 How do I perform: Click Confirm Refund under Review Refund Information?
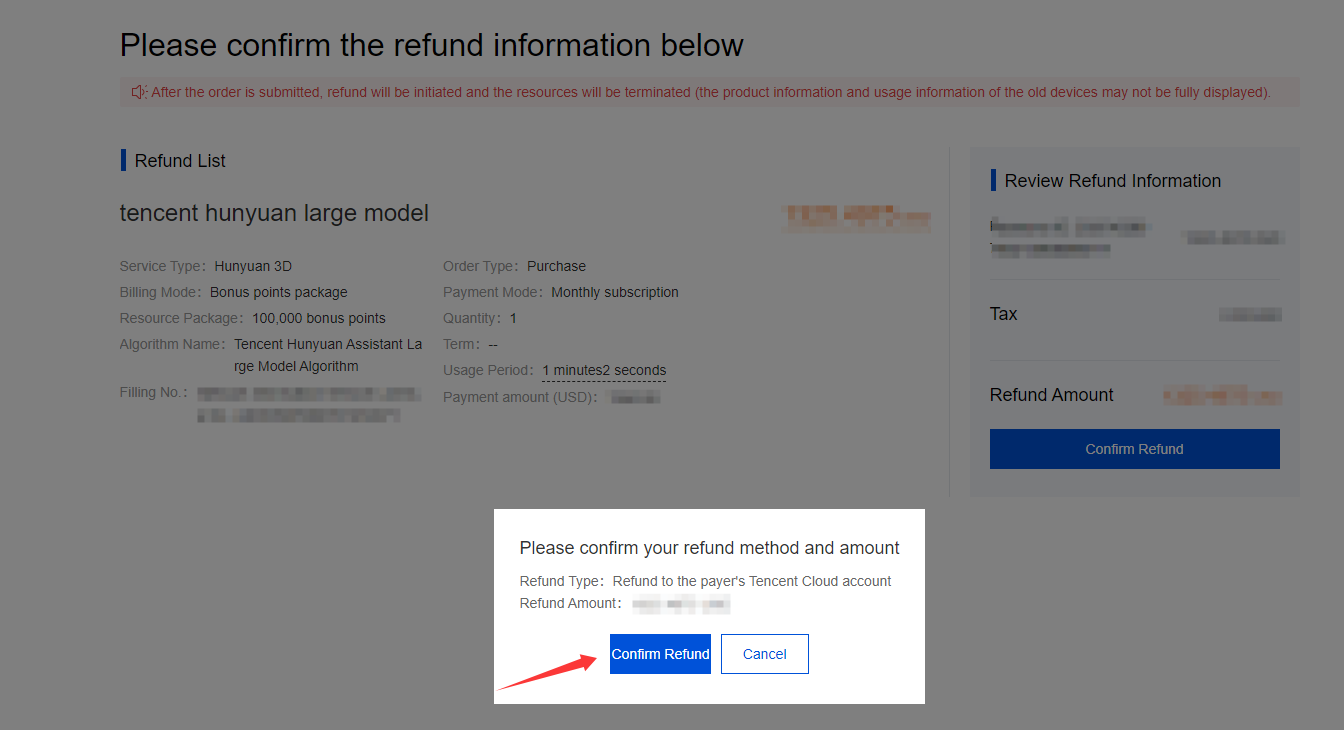1134,448
